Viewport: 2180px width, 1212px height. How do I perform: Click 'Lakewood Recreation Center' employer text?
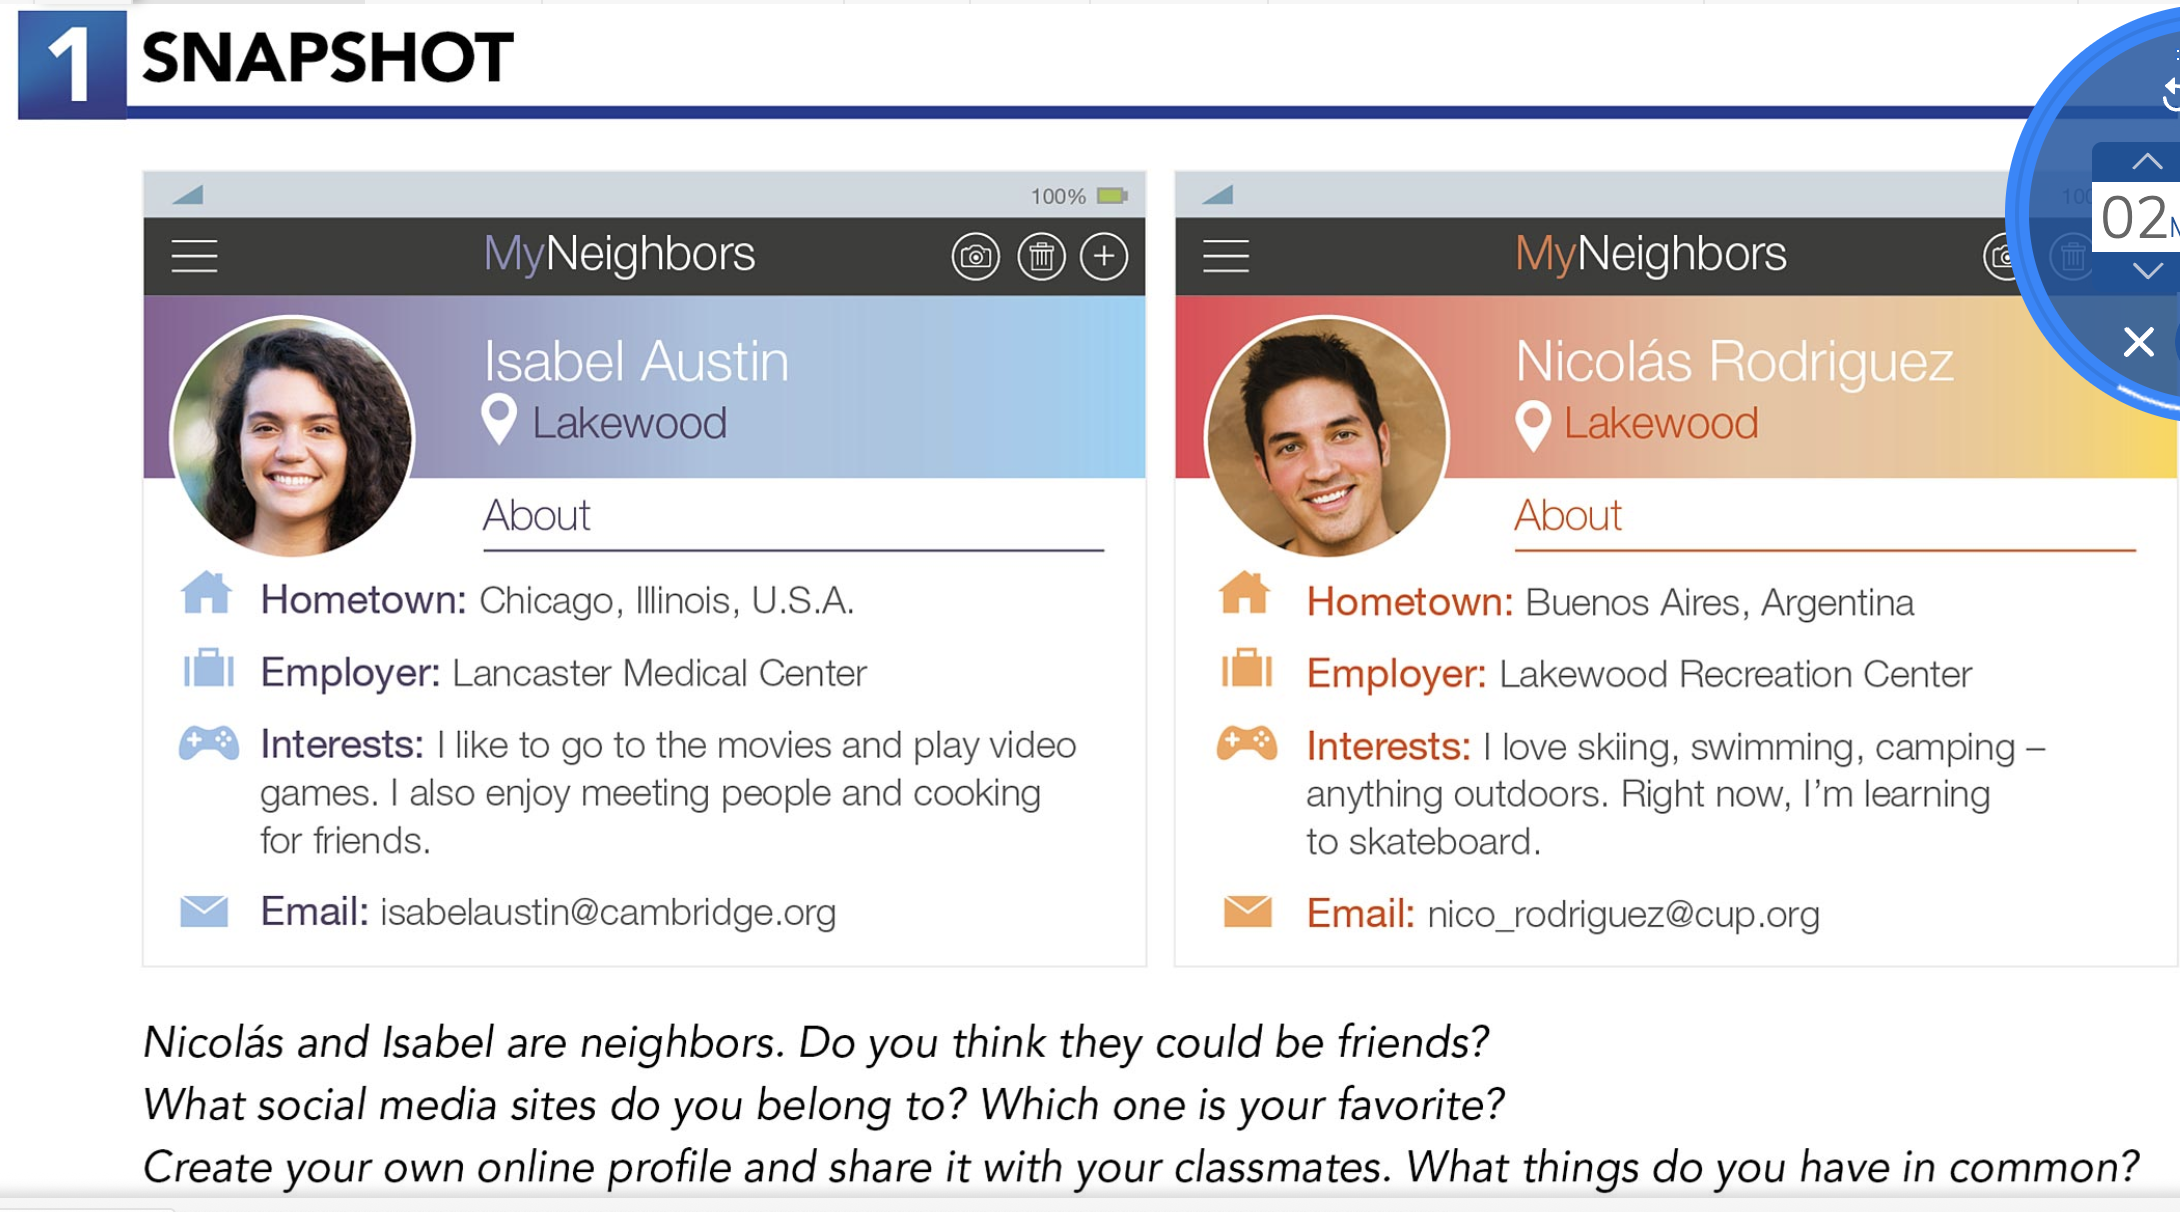click(1735, 674)
